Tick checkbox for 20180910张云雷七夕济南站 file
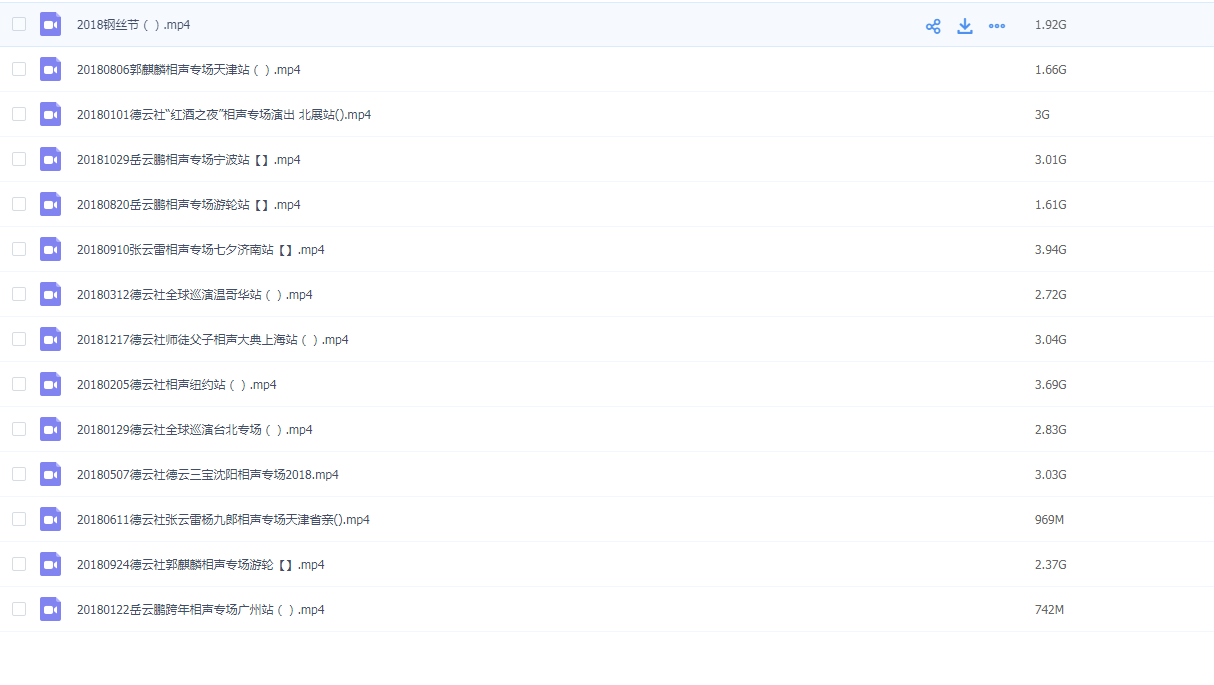The width and height of the screenshot is (1214, 685). coord(19,249)
